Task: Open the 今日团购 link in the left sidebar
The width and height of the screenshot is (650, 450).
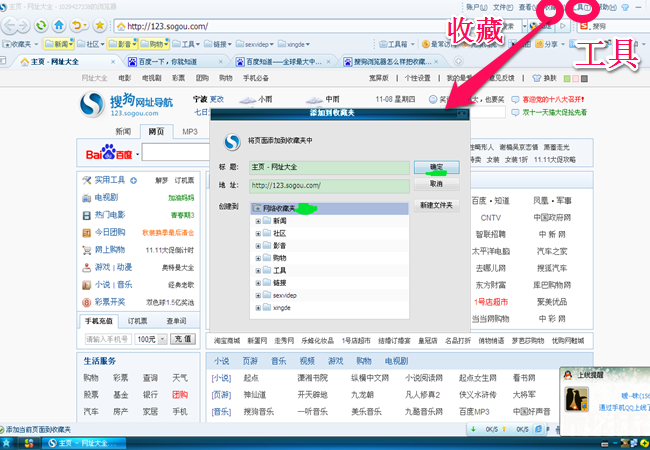Action: (x=110, y=232)
